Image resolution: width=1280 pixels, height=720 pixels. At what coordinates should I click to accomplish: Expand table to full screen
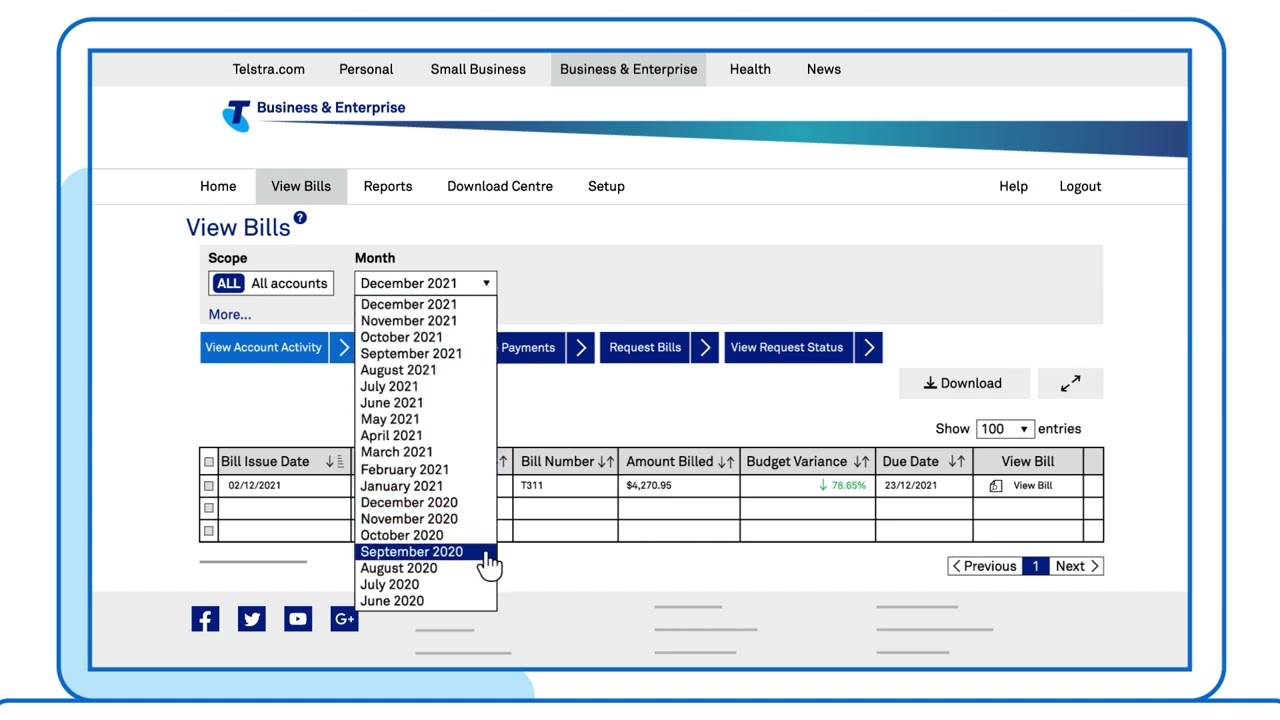pos(1070,383)
